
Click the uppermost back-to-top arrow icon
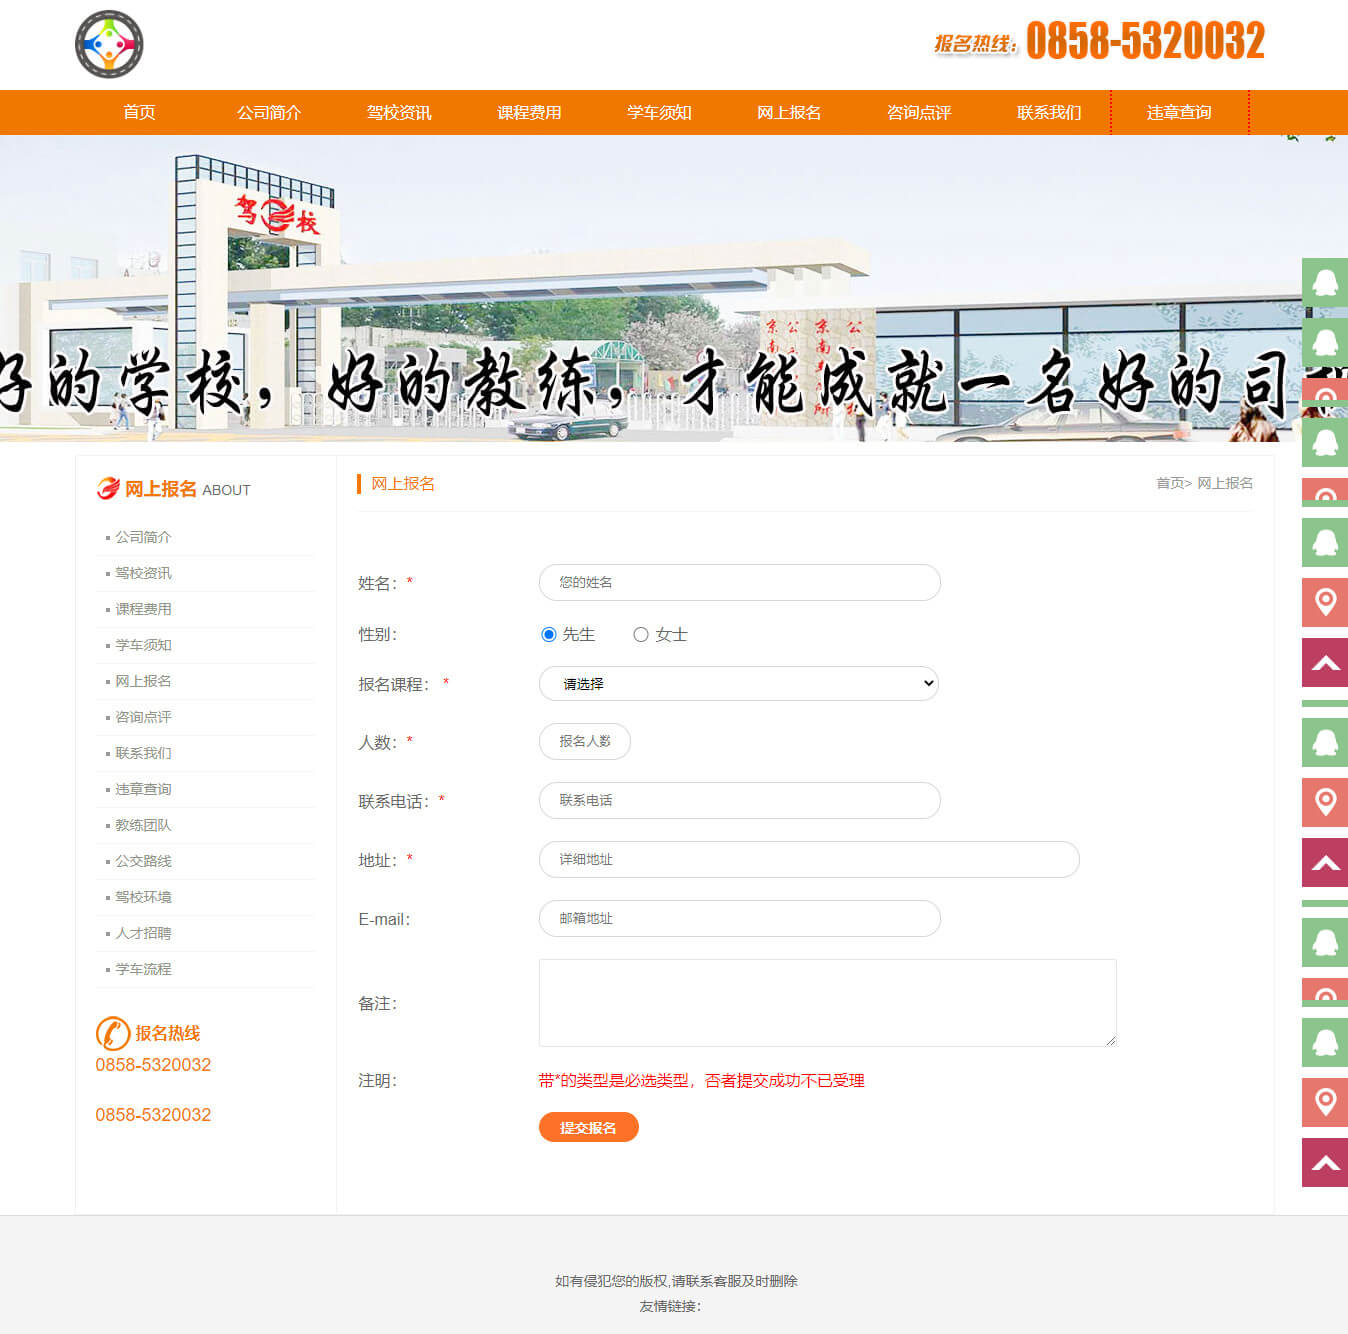coord(1325,663)
